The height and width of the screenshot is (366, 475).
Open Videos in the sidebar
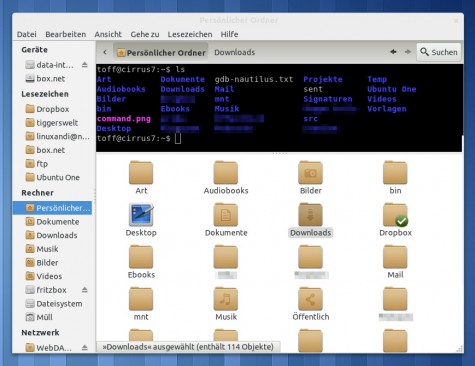52,276
